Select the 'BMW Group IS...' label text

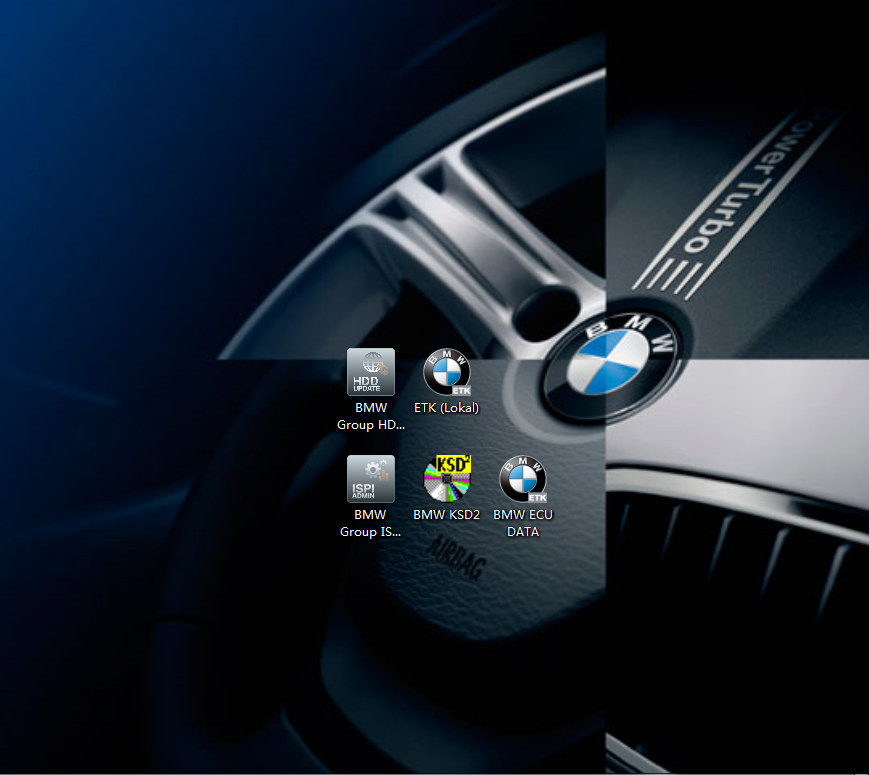point(370,523)
